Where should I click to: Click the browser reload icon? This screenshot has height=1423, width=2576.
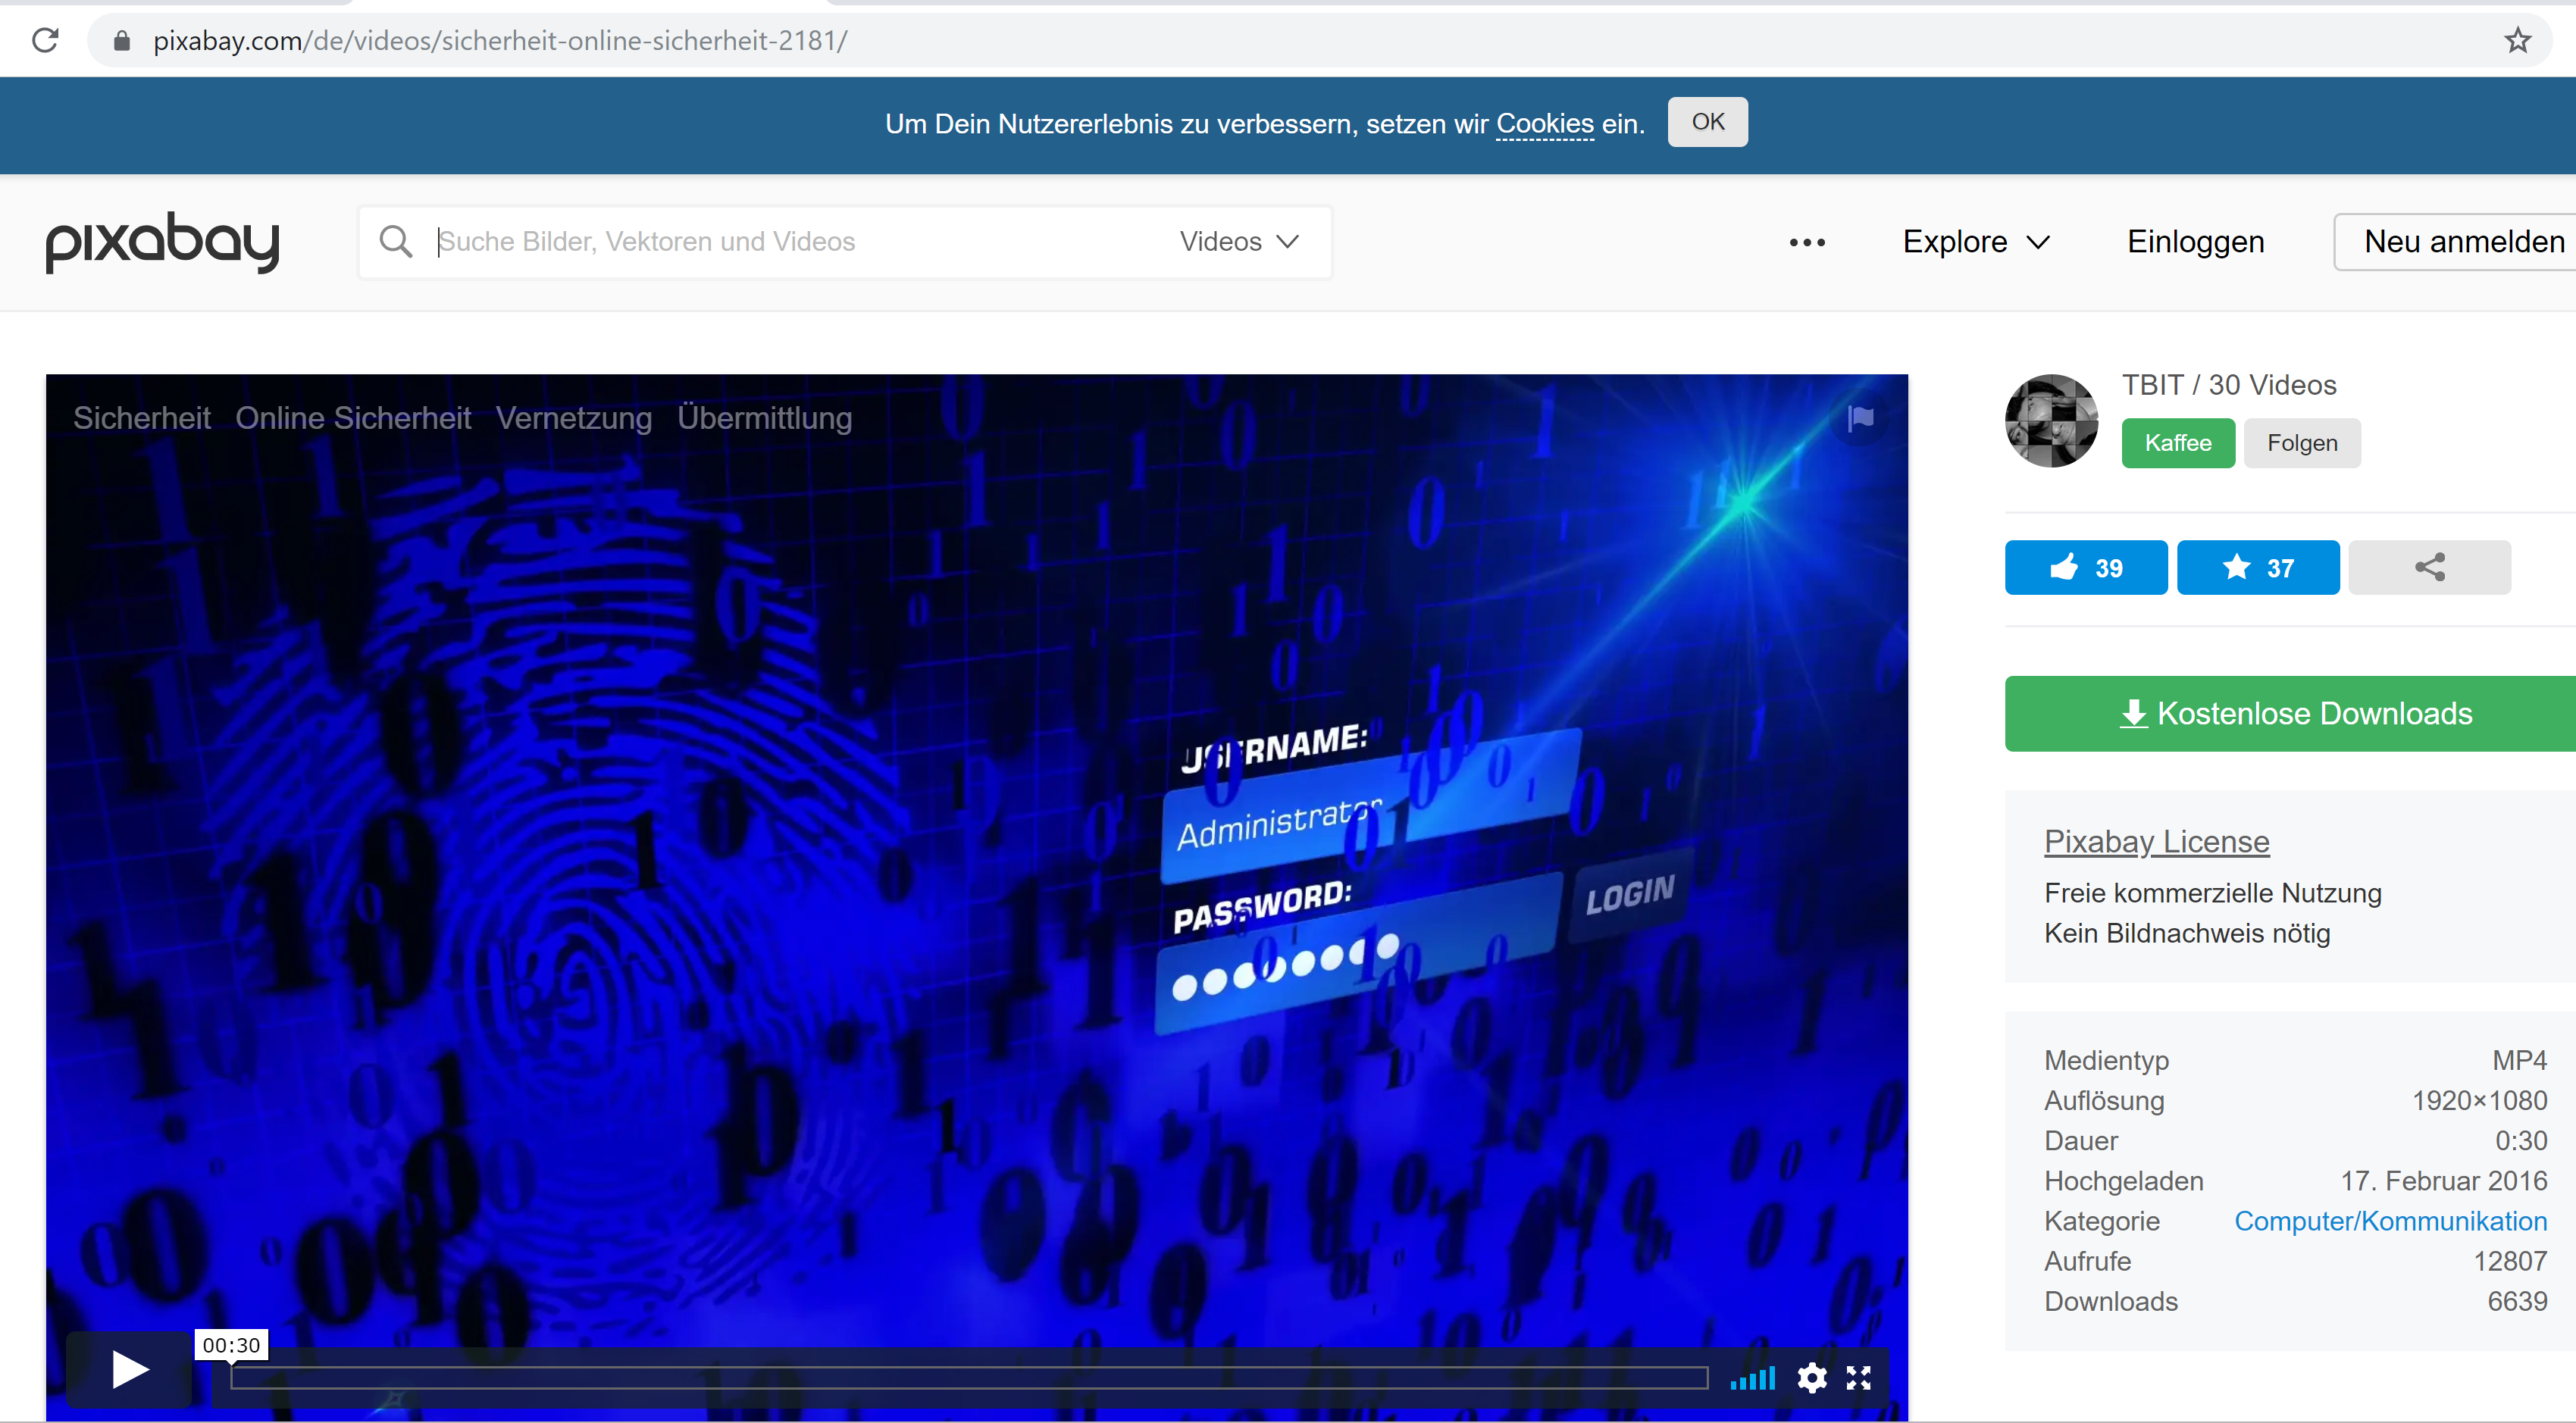click(x=46, y=40)
